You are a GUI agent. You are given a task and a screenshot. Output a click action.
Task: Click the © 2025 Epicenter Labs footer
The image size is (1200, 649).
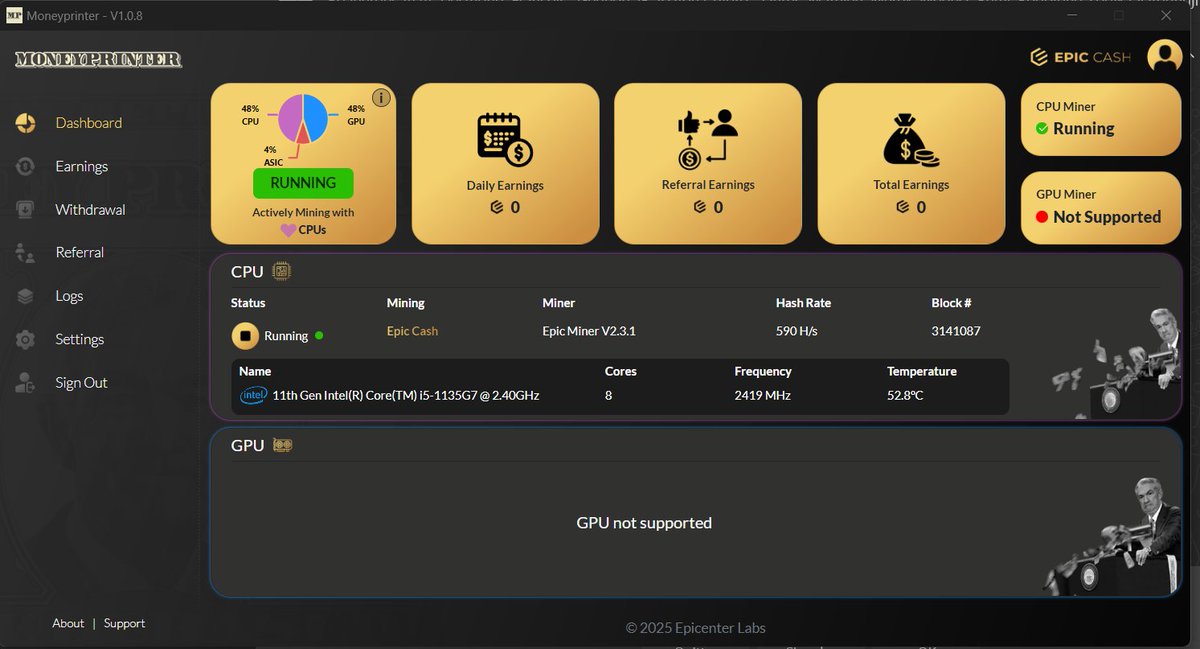click(x=696, y=628)
